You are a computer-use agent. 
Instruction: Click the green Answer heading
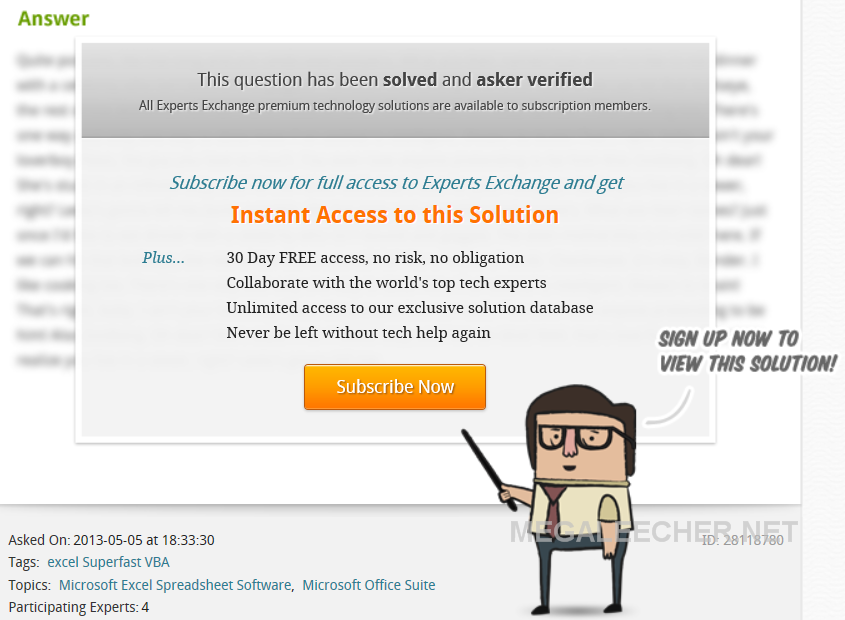click(53, 18)
